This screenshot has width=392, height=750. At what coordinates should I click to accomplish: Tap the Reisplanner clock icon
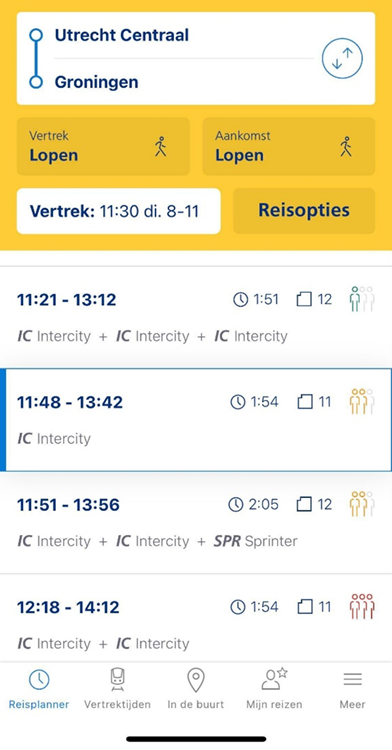[39, 680]
